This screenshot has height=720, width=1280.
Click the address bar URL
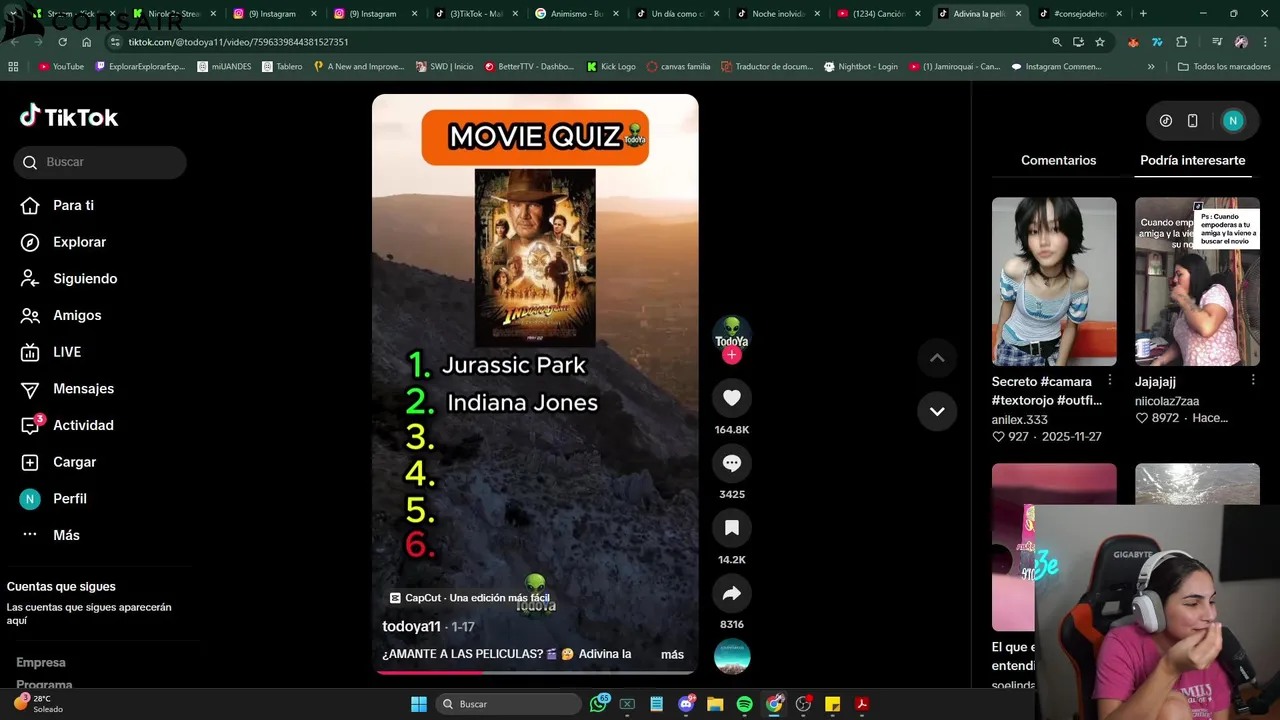click(x=238, y=42)
